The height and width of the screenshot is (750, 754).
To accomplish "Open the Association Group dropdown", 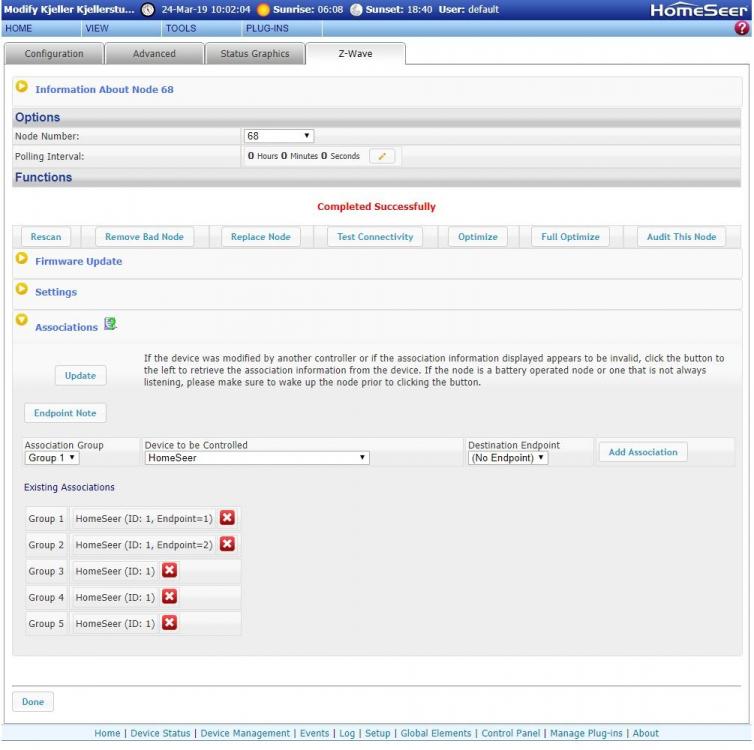I will 52,458.
